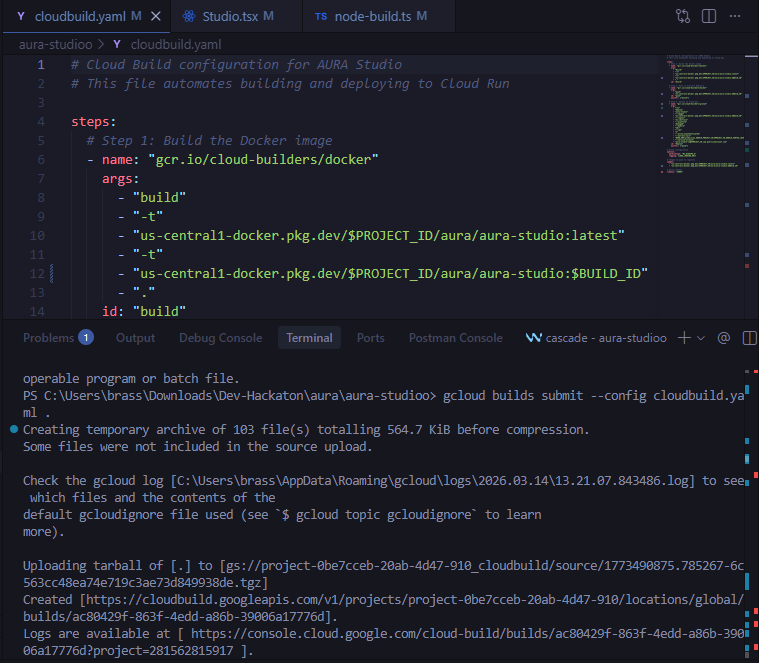
Task: Close the cloudbuild.yaml editor tab
Action: (x=155, y=16)
